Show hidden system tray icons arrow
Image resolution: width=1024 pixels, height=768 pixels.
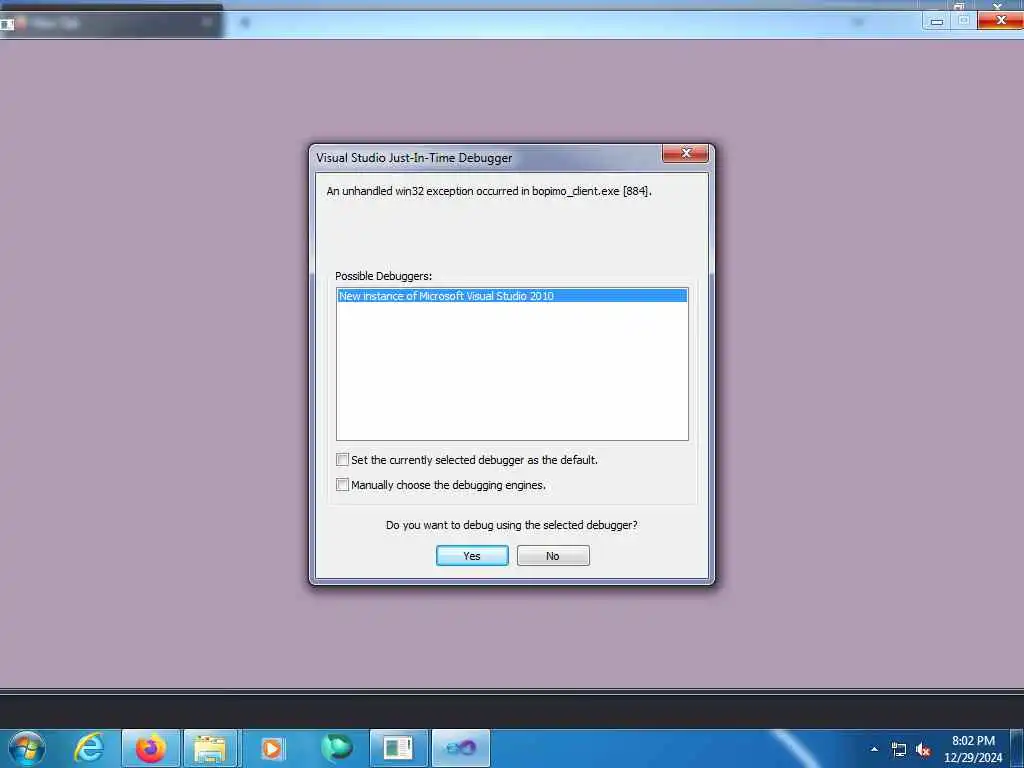tap(874, 749)
